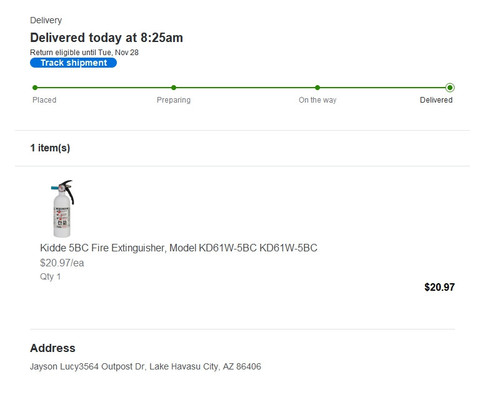Select the Lake Havasu City delivery address text
The width and height of the screenshot is (500, 414).
point(146,367)
